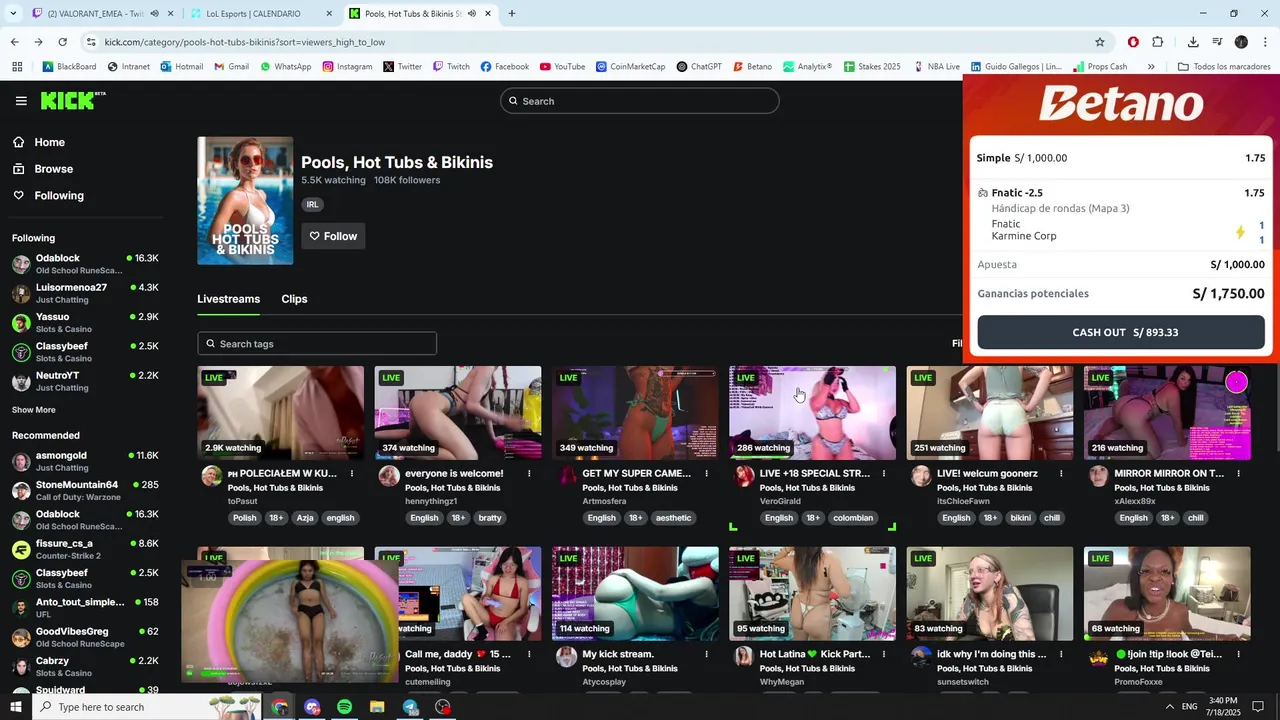Open the Chrome apps grid icon

coord(16,67)
